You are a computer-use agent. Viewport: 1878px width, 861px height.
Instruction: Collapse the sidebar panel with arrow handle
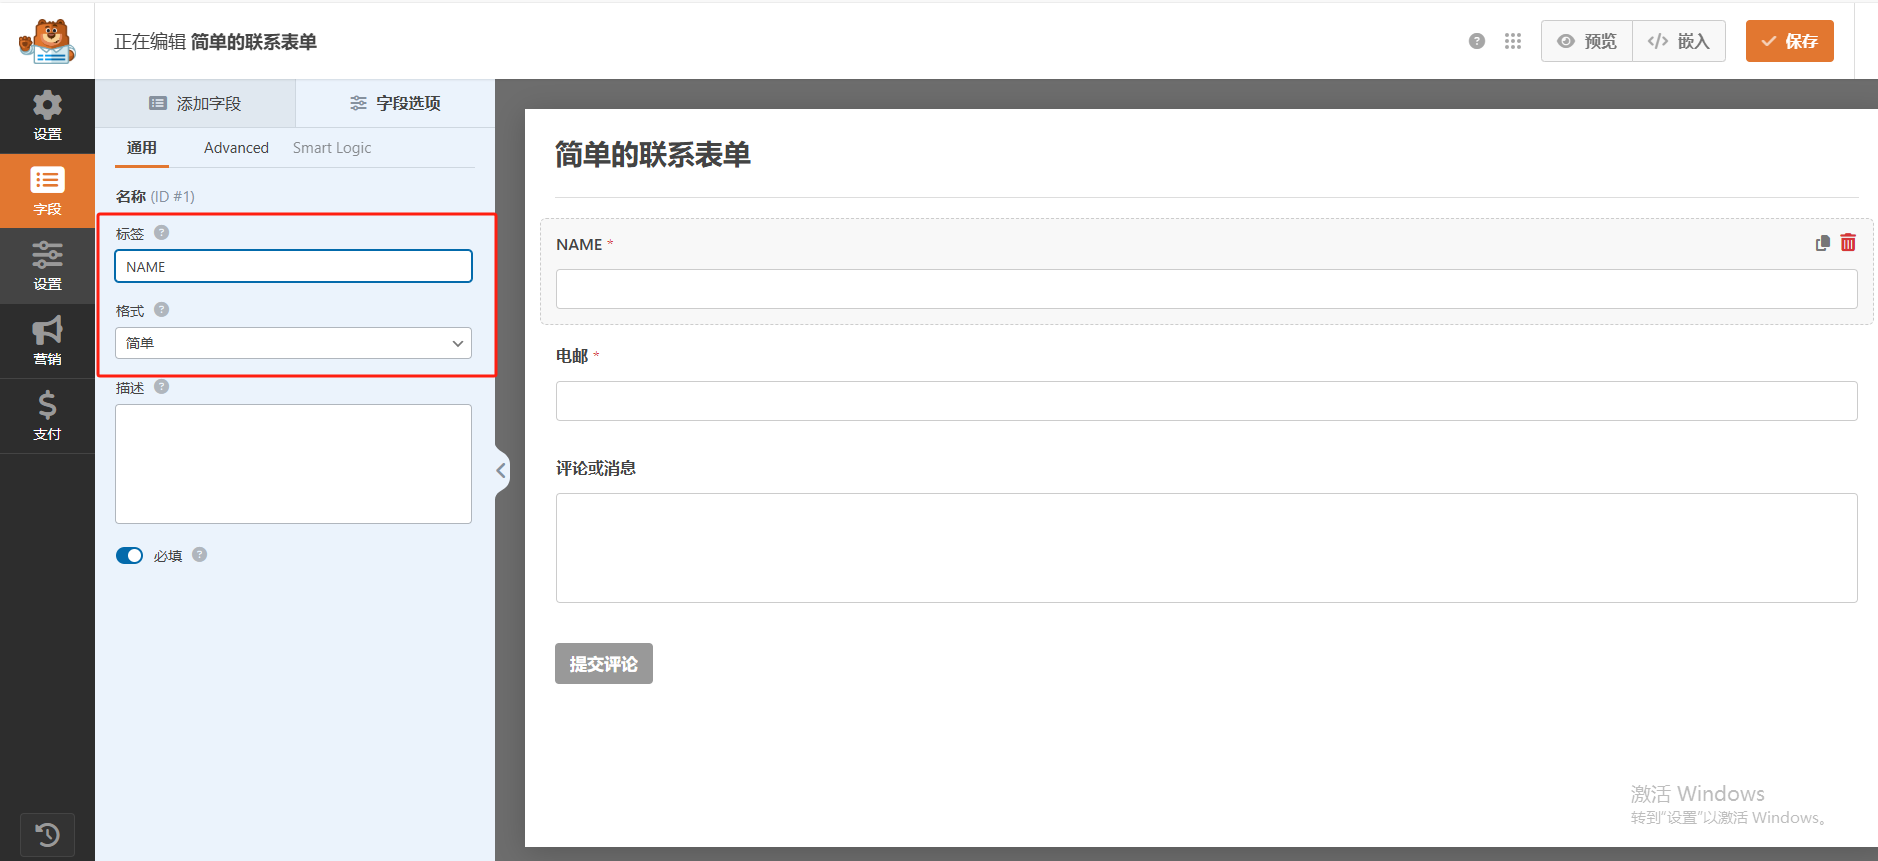click(x=501, y=470)
